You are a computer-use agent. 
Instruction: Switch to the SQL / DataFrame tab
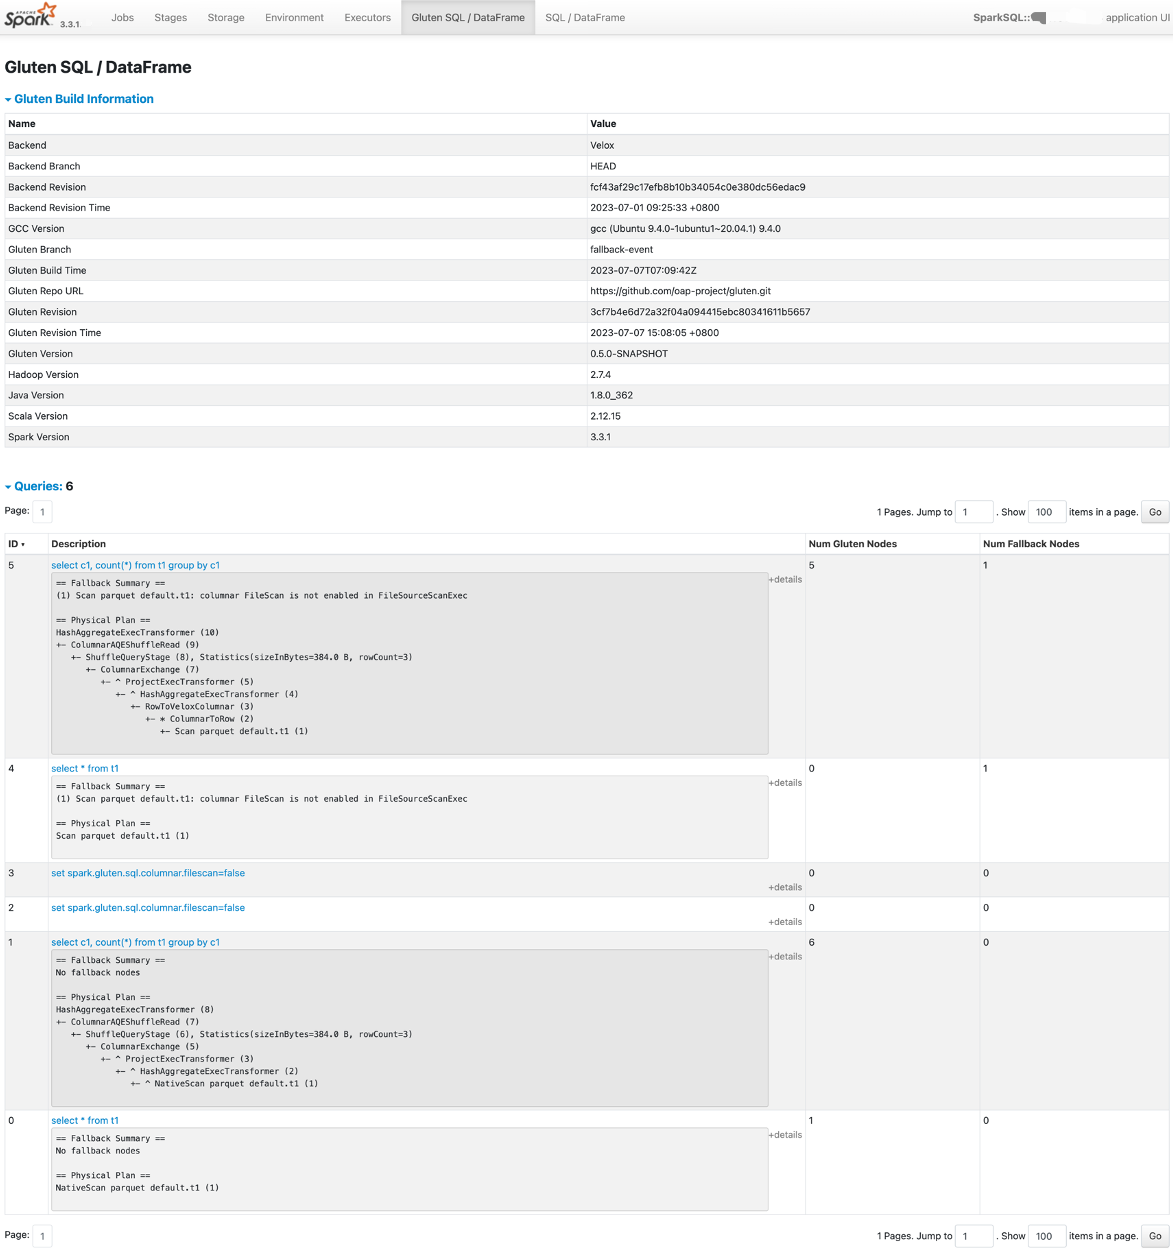[585, 18]
